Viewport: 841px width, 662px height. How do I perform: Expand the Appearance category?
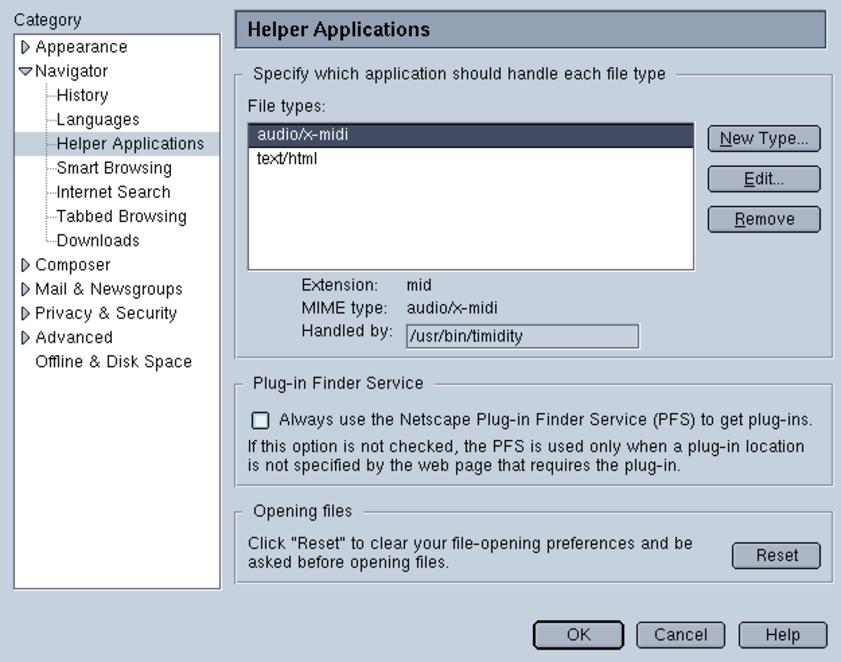pos(26,47)
